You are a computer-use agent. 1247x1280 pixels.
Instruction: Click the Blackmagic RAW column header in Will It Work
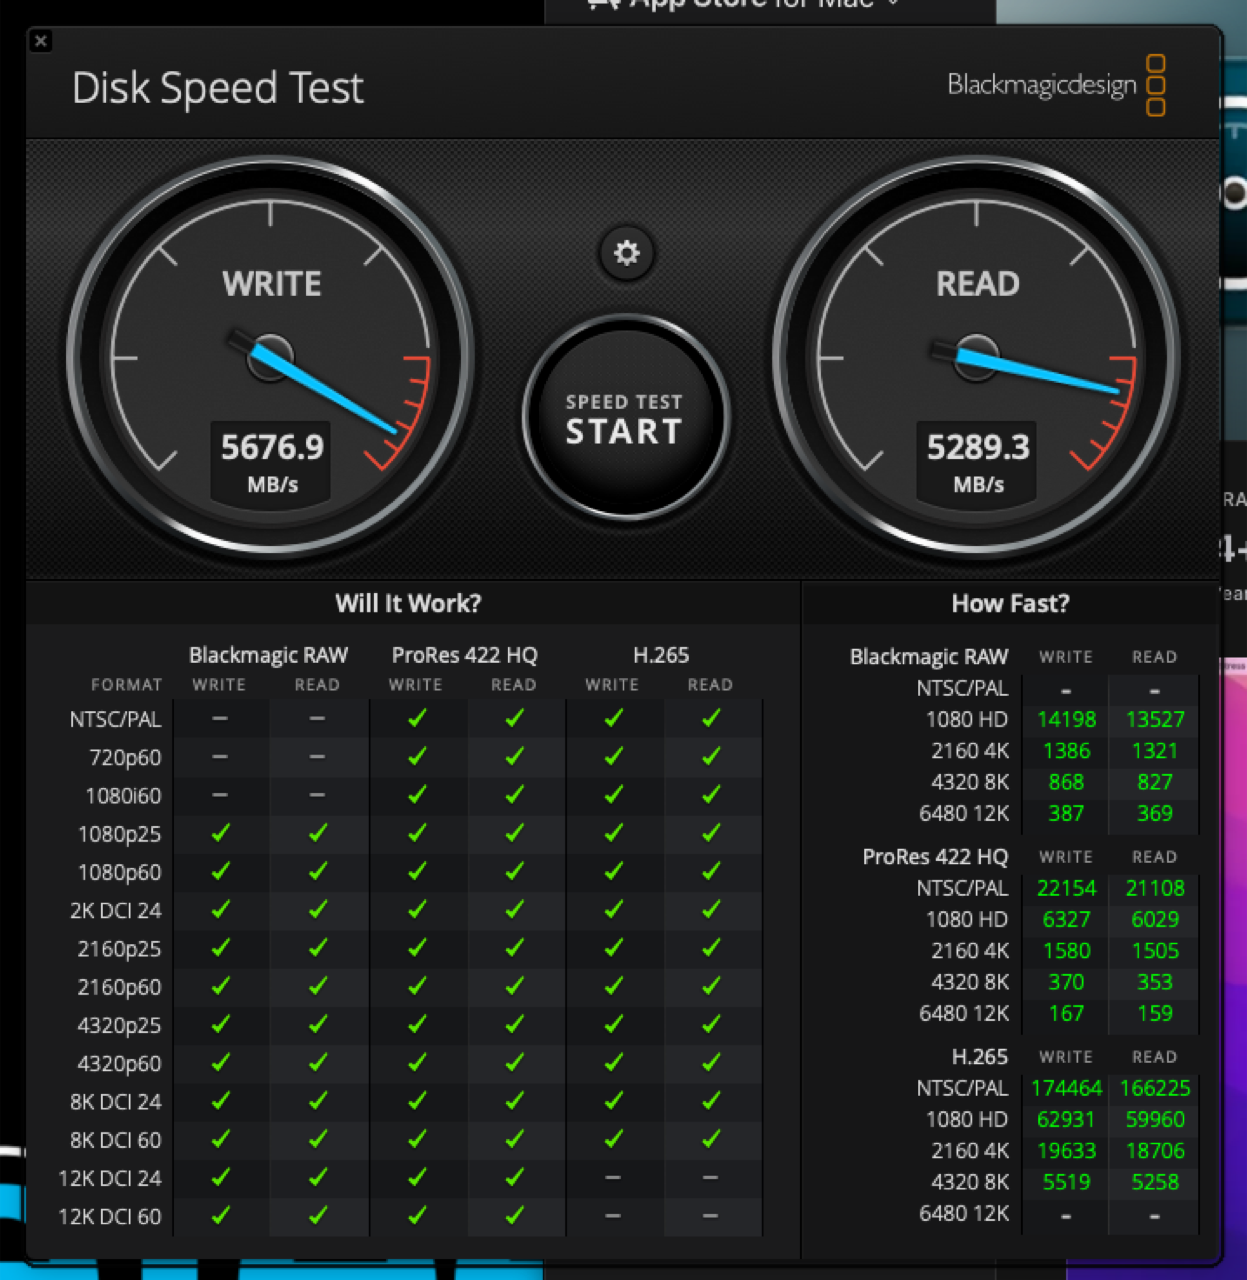[268, 655]
